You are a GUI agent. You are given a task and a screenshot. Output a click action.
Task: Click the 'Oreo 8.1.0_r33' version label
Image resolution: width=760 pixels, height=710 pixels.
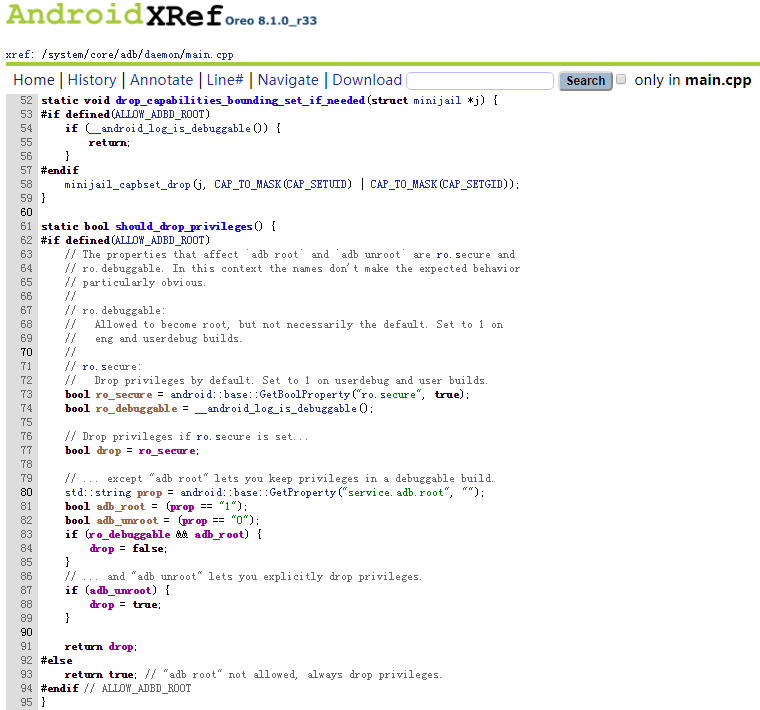[271, 20]
